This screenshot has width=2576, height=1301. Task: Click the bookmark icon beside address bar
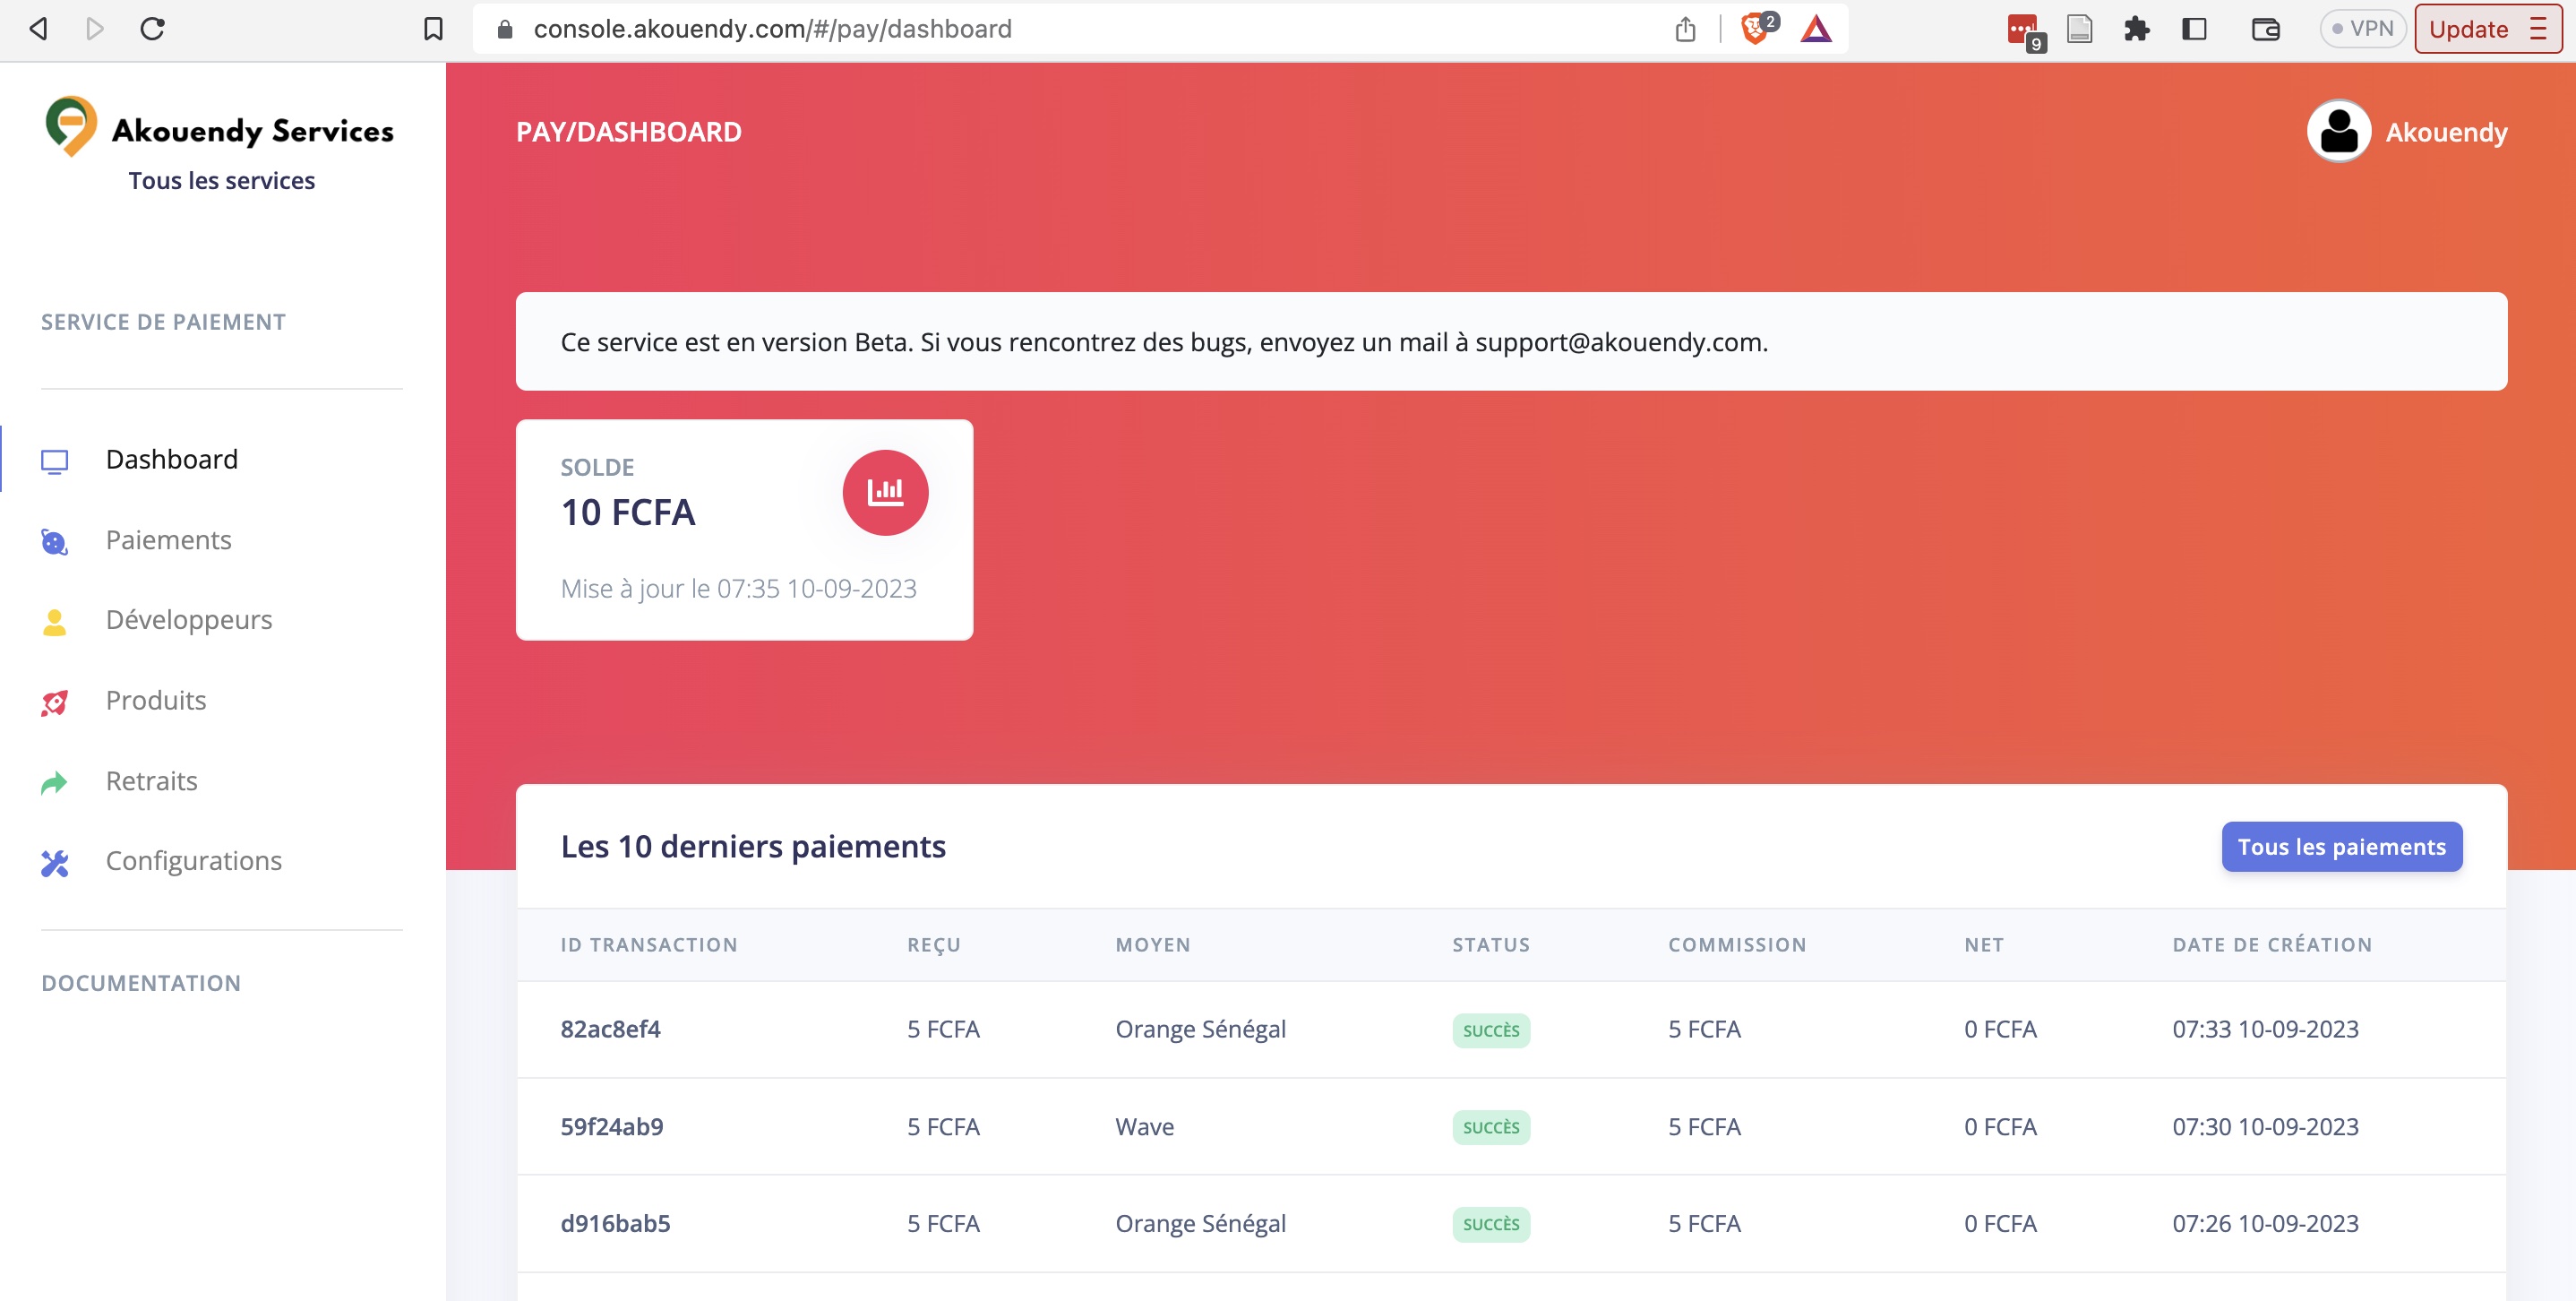pyautogui.click(x=433, y=29)
